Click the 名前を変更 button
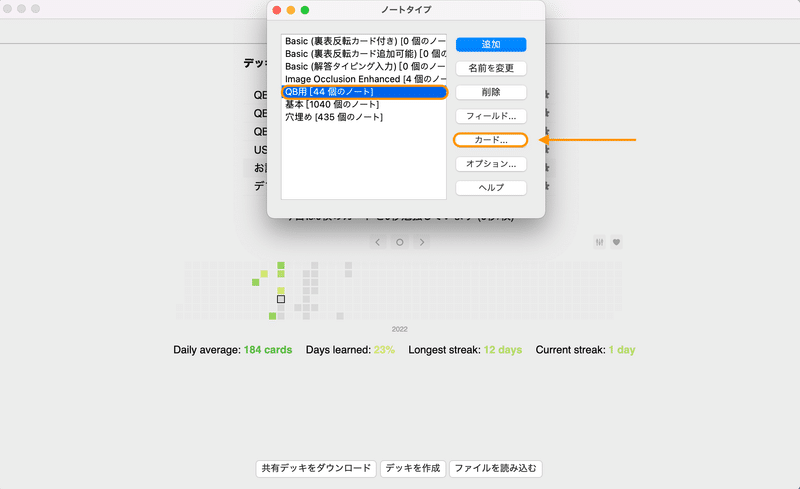The width and height of the screenshot is (800, 489). pos(491,68)
